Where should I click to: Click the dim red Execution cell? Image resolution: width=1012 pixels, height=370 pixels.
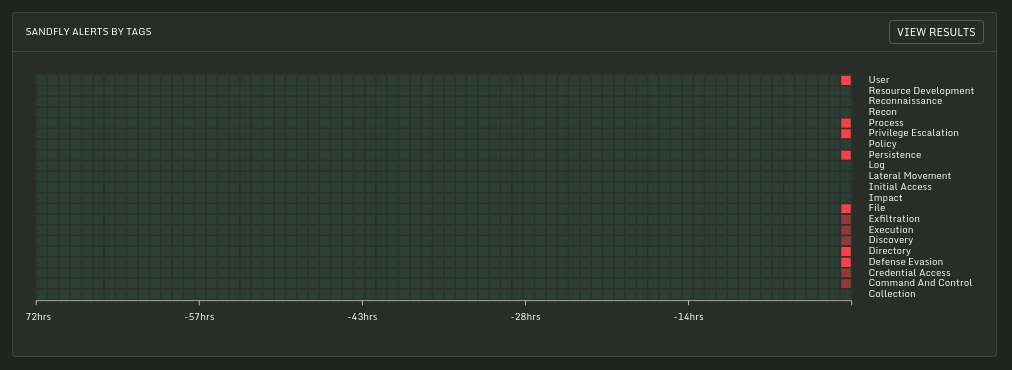[846, 230]
